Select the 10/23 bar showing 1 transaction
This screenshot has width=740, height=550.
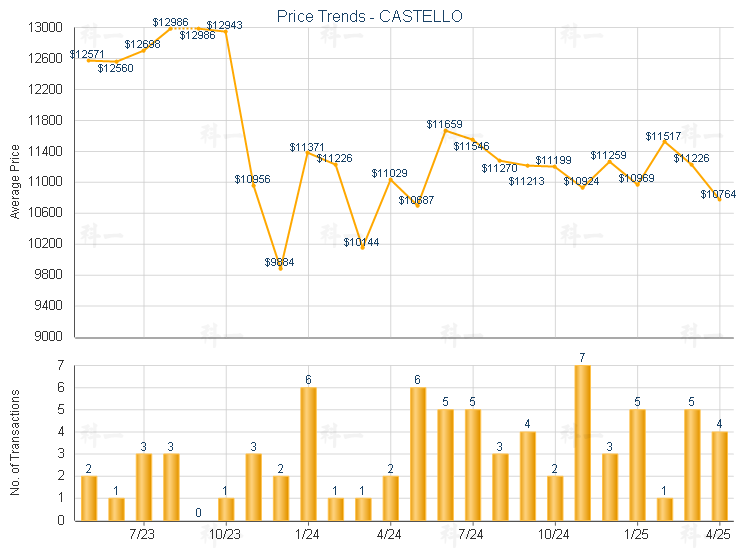(226, 509)
